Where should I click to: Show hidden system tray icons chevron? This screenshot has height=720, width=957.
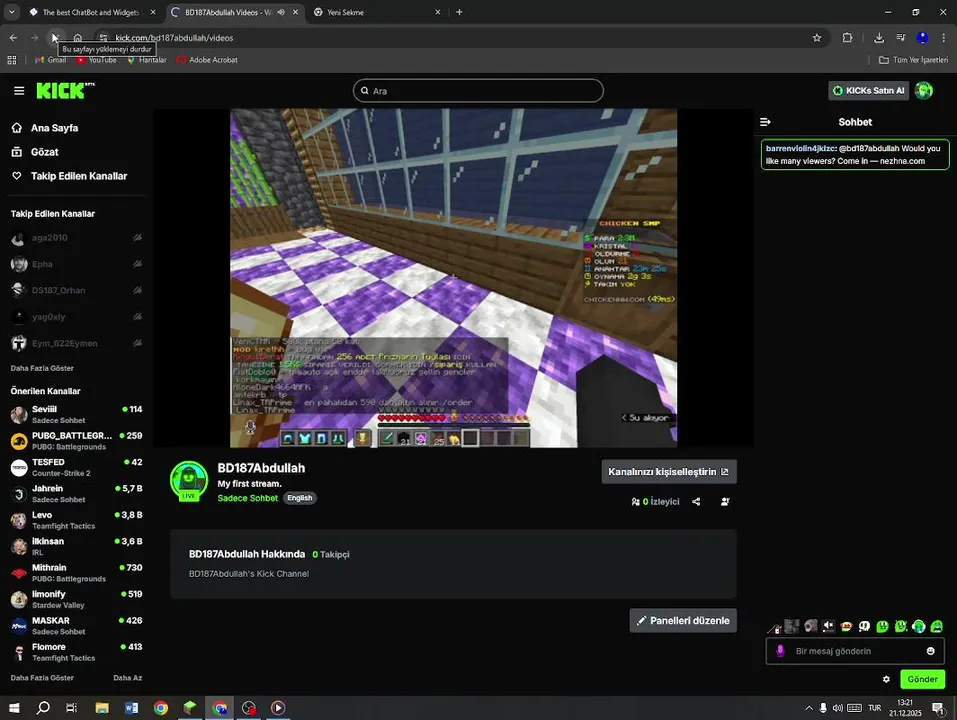(809, 708)
